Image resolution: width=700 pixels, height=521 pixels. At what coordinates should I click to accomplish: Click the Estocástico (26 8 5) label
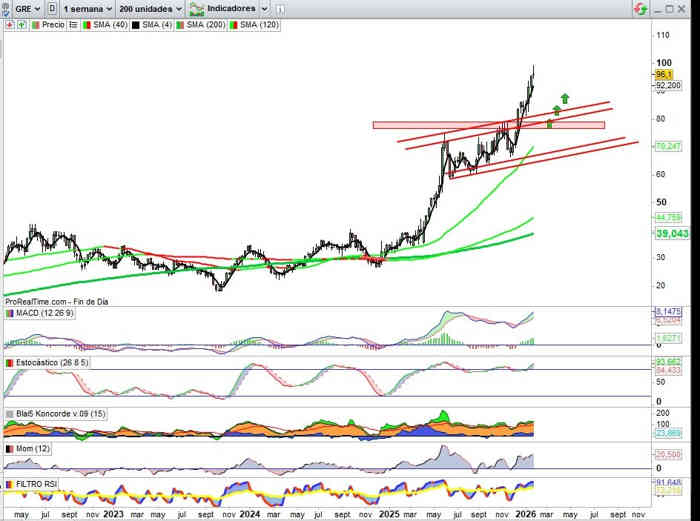pyautogui.click(x=49, y=363)
